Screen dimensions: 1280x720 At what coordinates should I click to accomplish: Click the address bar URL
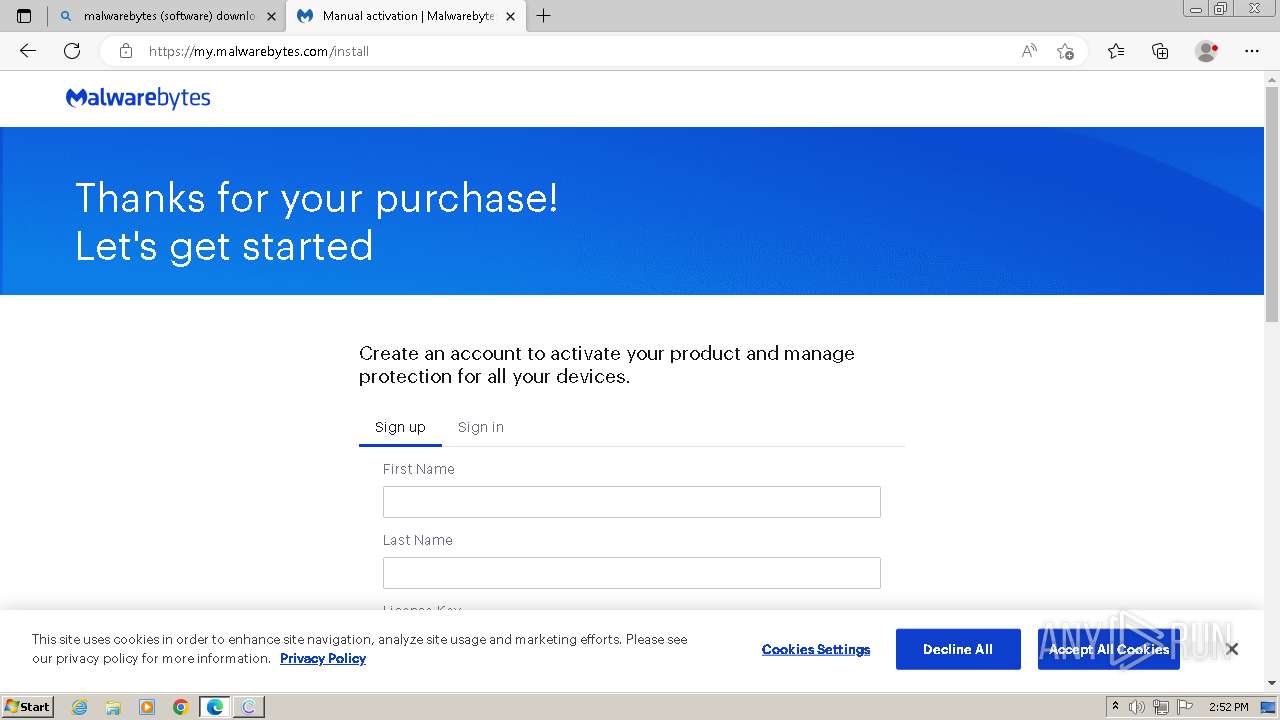click(x=259, y=51)
